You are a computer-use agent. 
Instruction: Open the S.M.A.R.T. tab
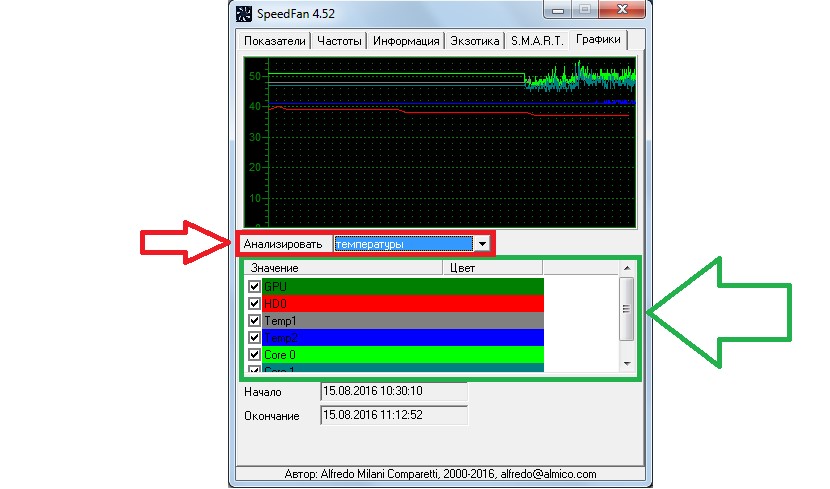pos(537,41)
